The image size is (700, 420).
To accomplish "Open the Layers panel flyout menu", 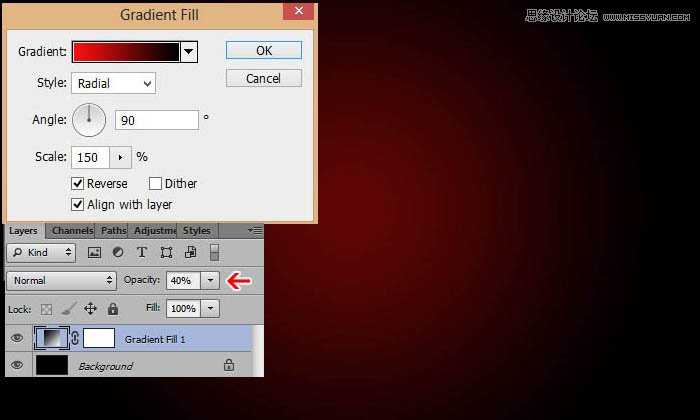I will tap(255, 230).
